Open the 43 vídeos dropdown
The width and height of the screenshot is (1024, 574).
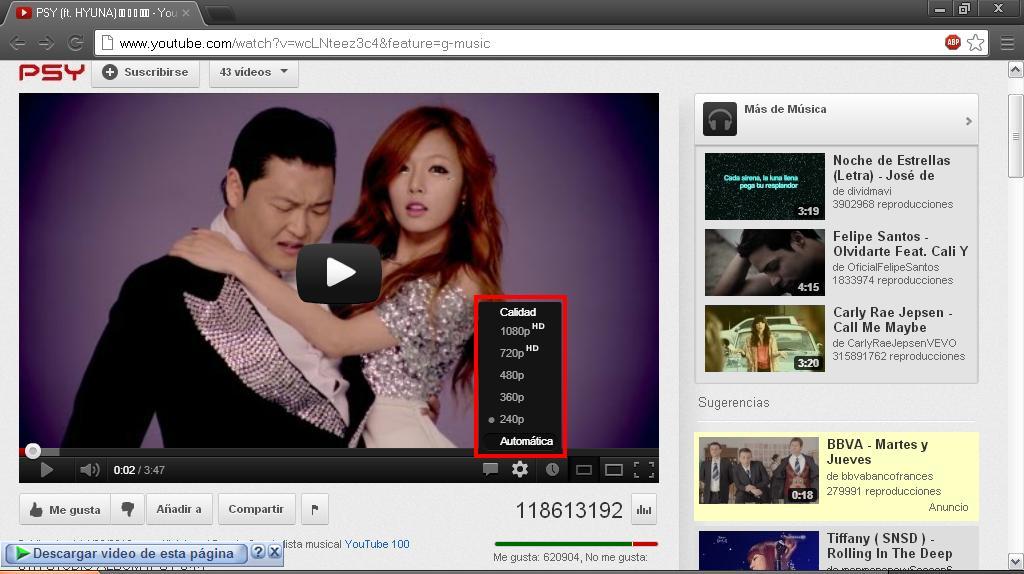coord(253,72)
